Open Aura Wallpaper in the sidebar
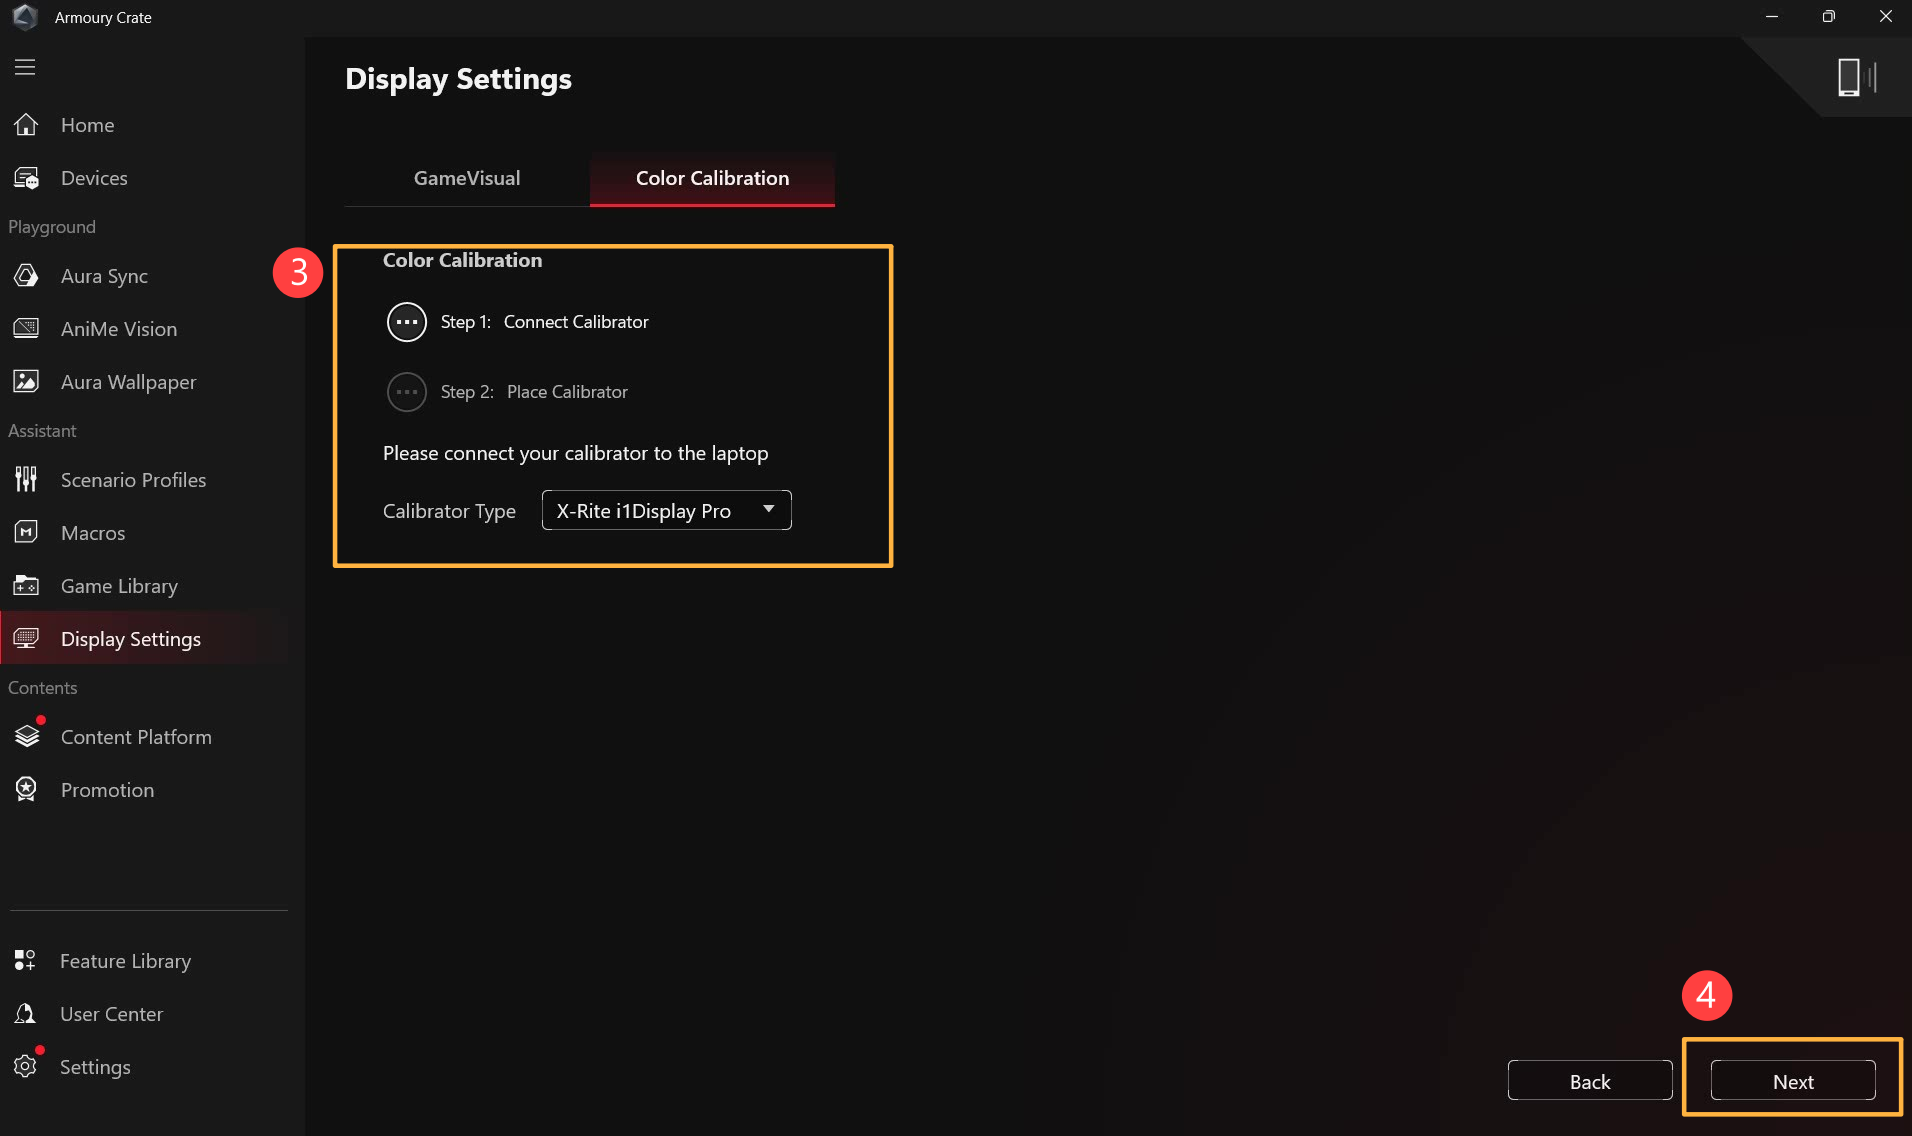The height and width of the screenshot is (1136, 1912). tap(128, 382)
